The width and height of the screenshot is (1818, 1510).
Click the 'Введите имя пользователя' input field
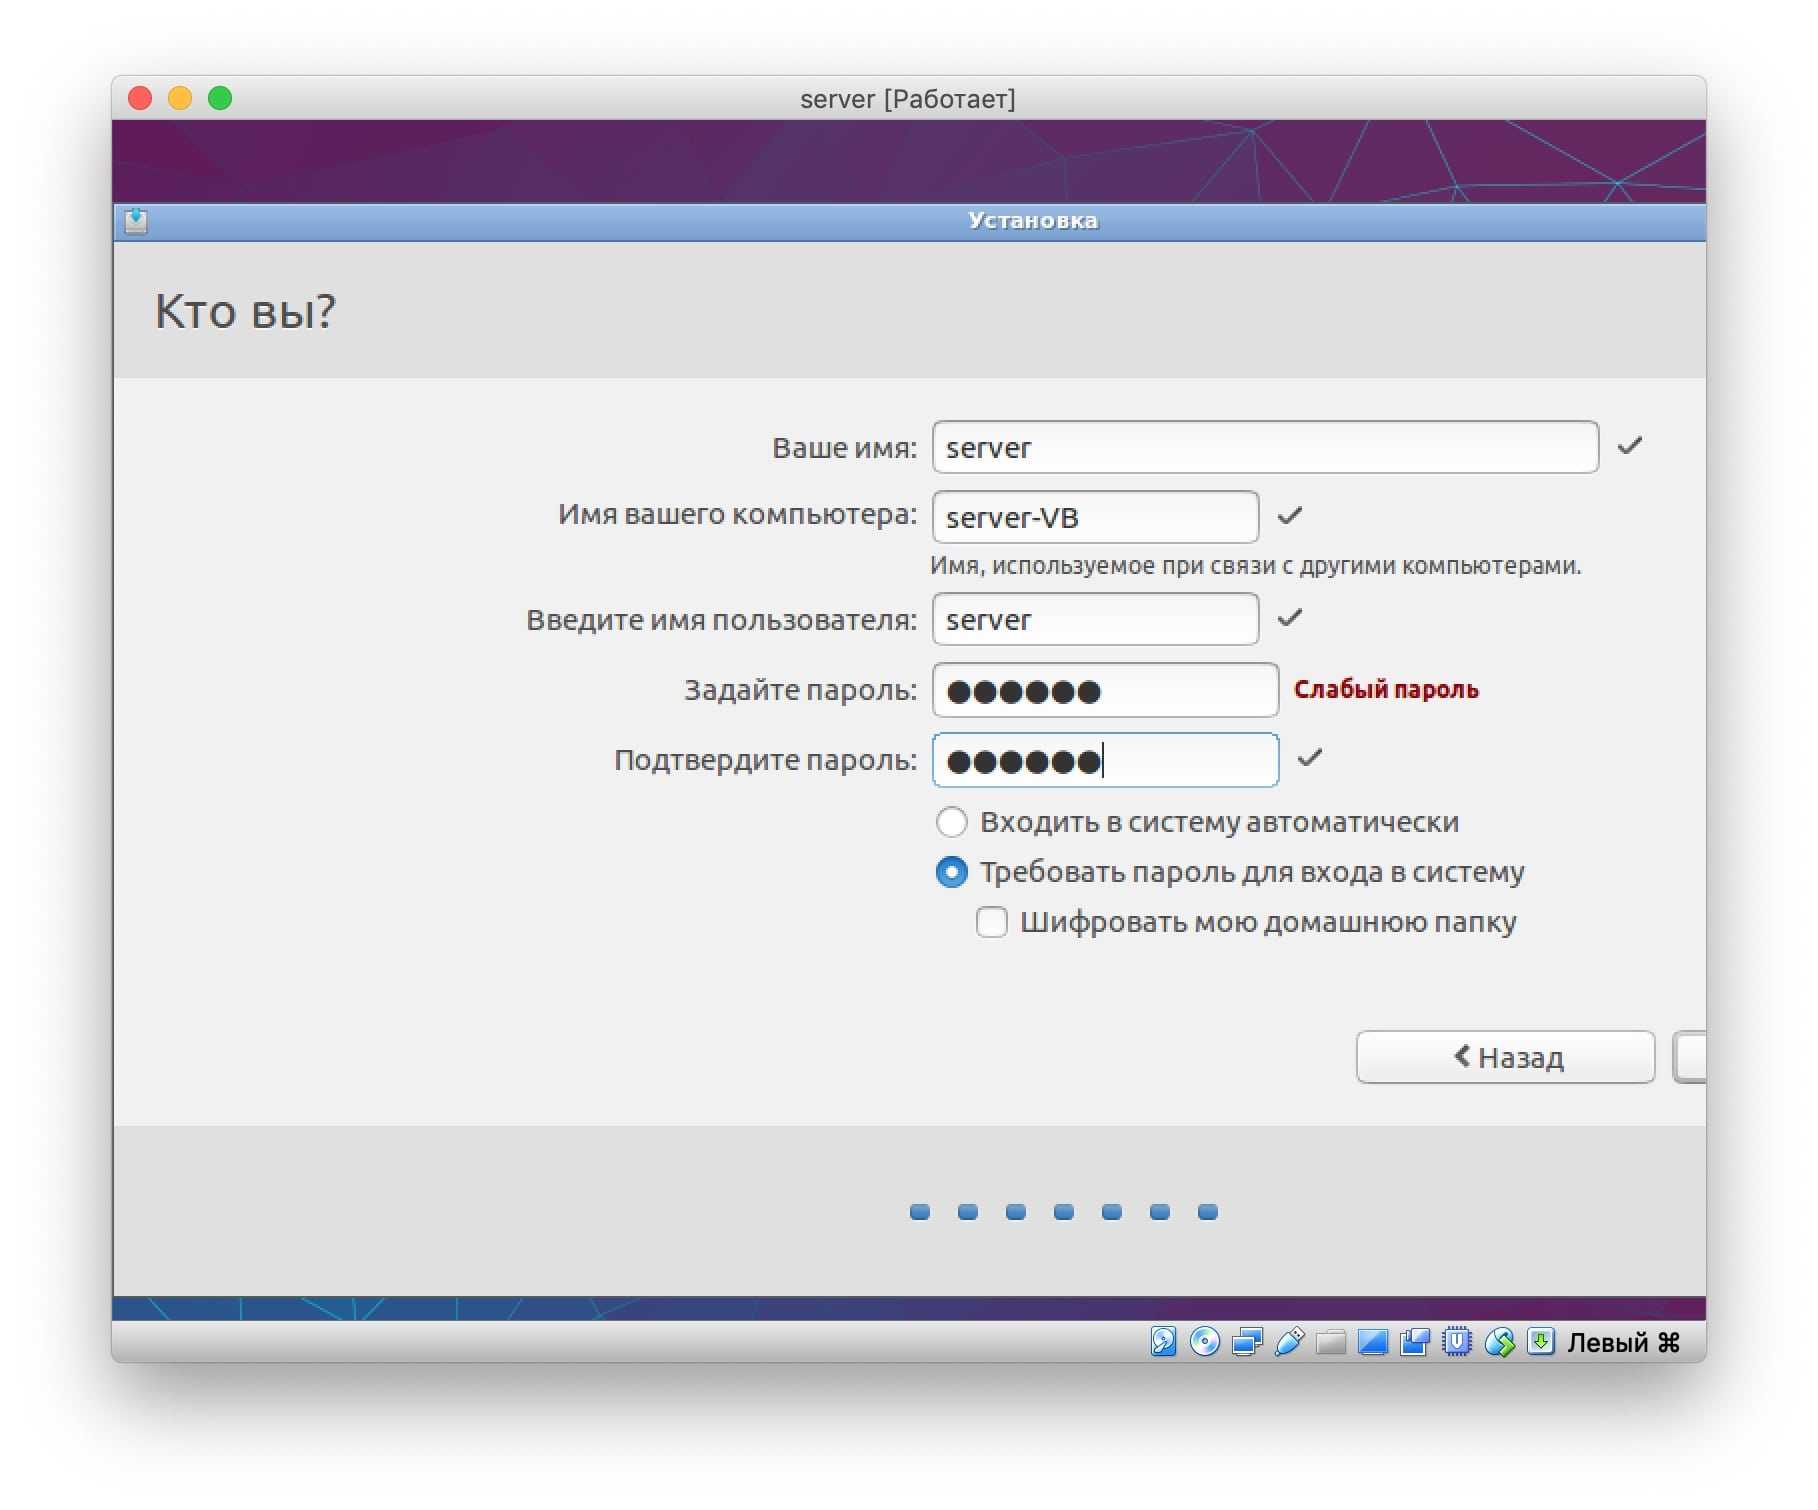click(1094, 619)
